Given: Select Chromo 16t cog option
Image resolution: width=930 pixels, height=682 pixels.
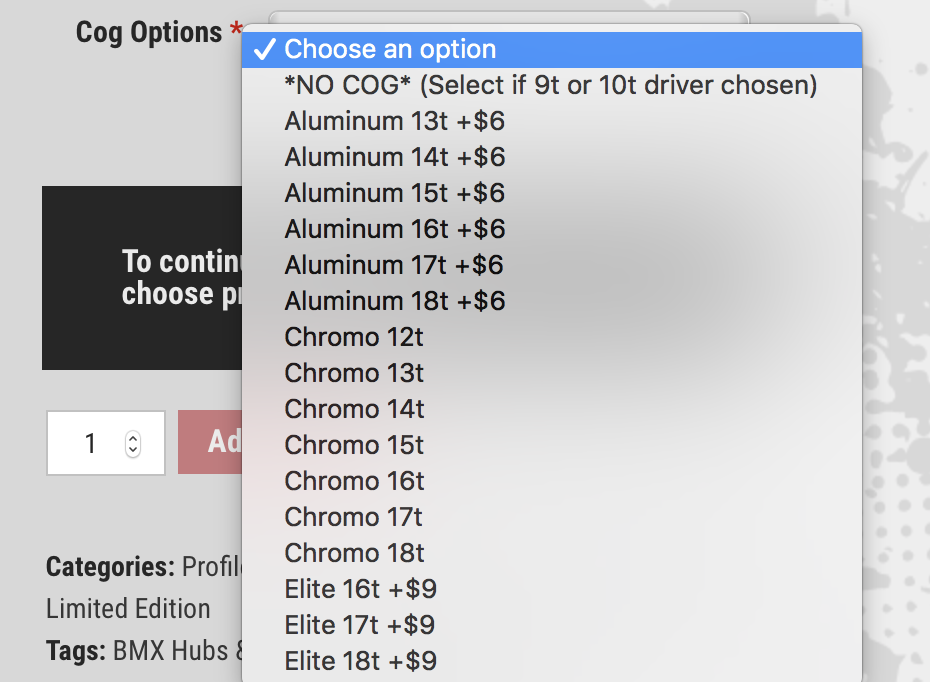Looking at the screenshot, I should tap(354, 481).
